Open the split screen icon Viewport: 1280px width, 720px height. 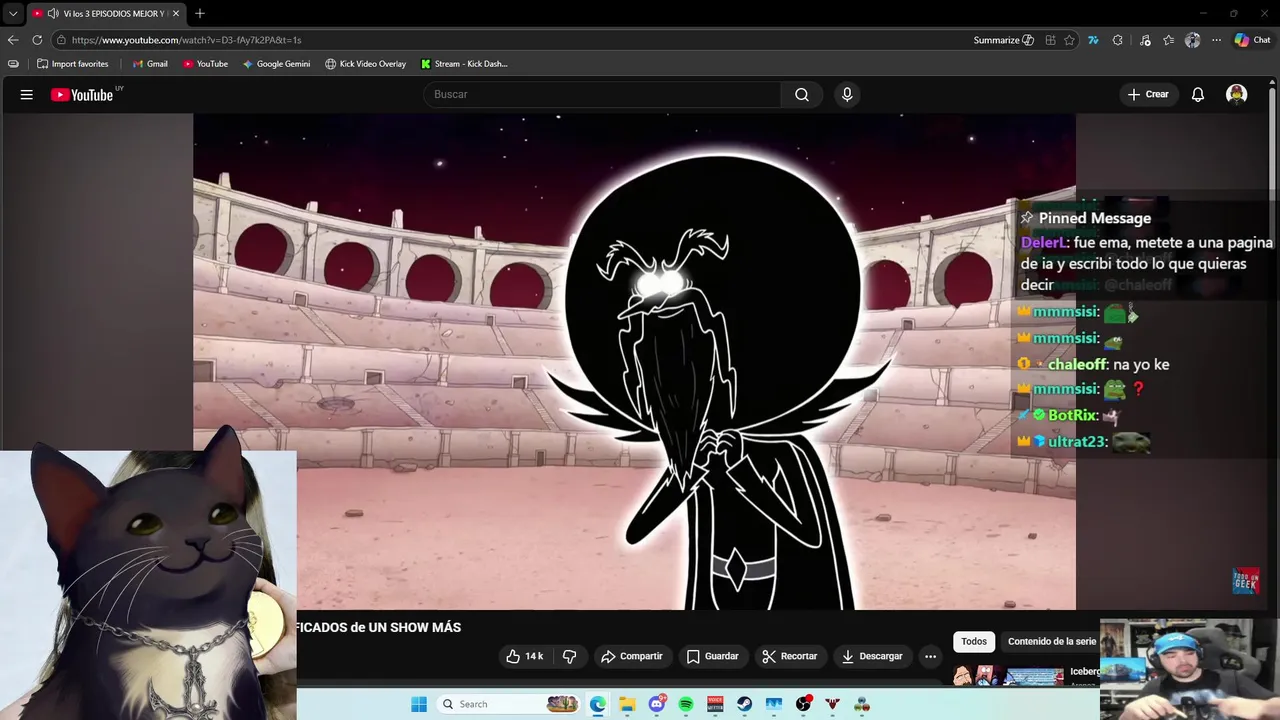pos(1050,40)
